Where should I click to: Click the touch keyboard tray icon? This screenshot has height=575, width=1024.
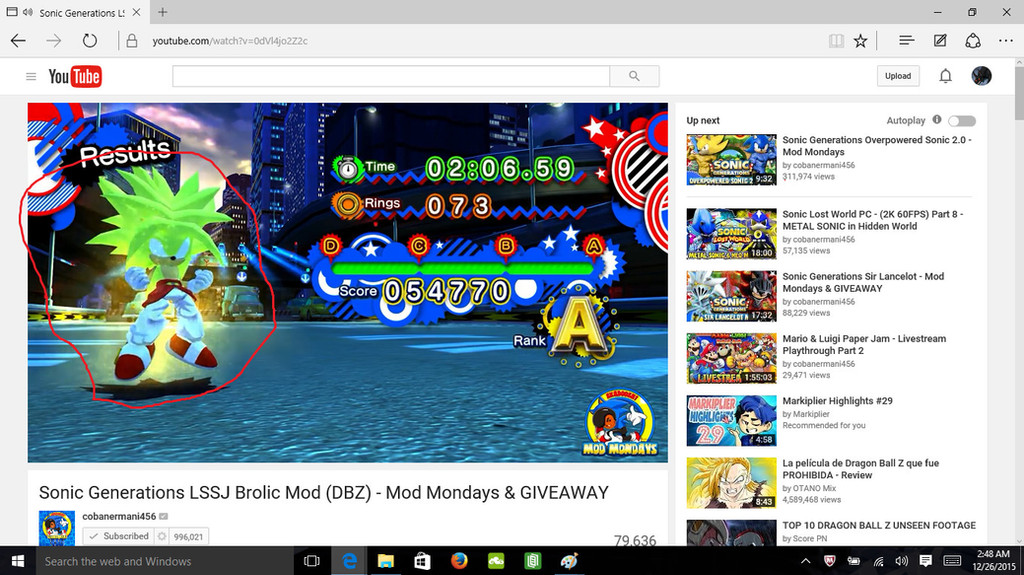(952, 561)
